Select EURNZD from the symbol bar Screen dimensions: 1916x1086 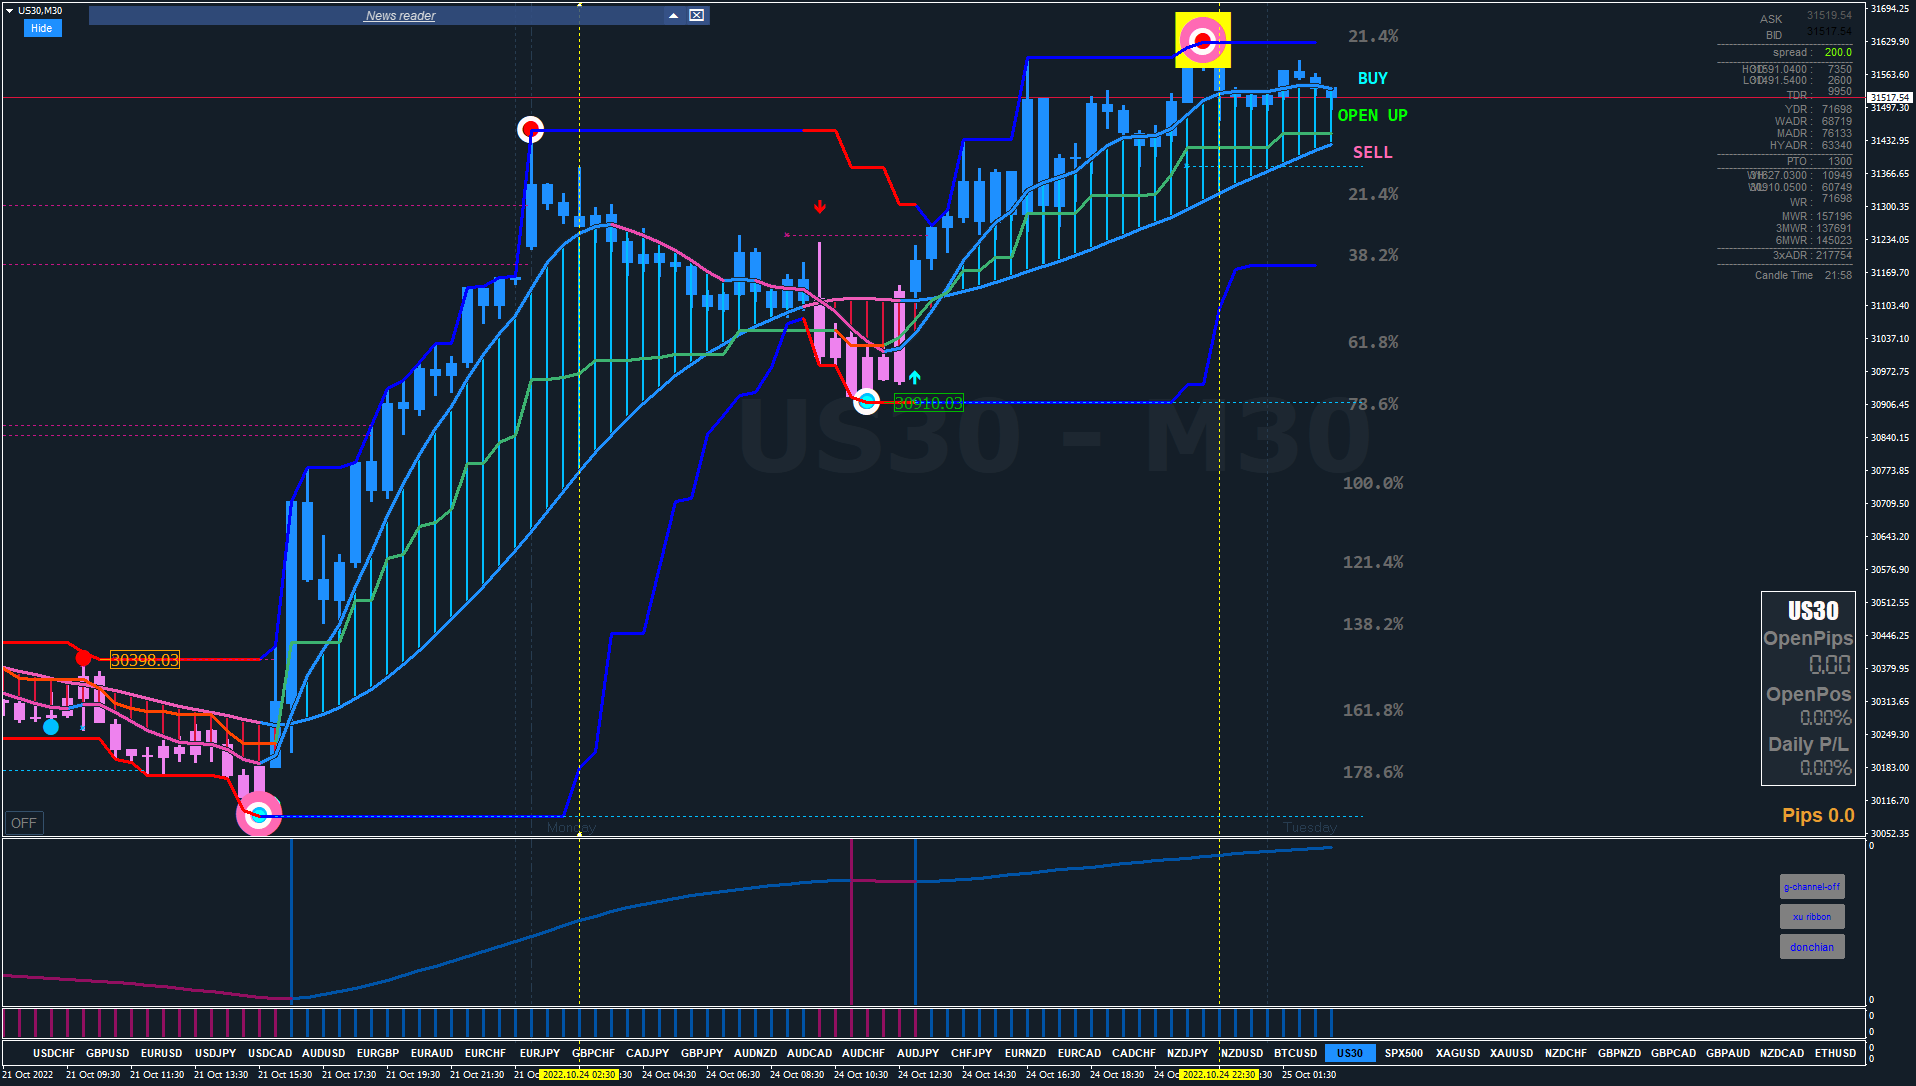click(1026, 1053)
